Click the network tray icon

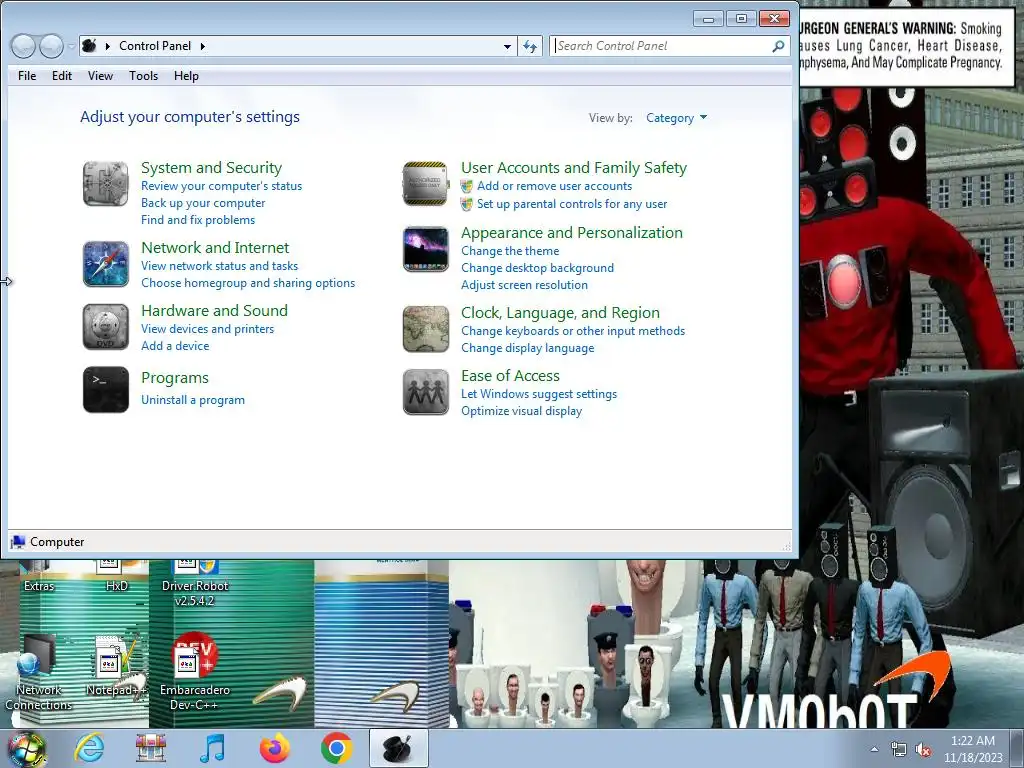(899, 750)
